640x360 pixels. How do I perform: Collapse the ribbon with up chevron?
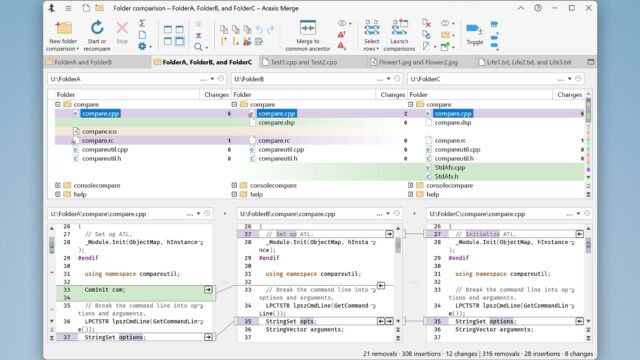pyautogui.click(x=521, y=8)
